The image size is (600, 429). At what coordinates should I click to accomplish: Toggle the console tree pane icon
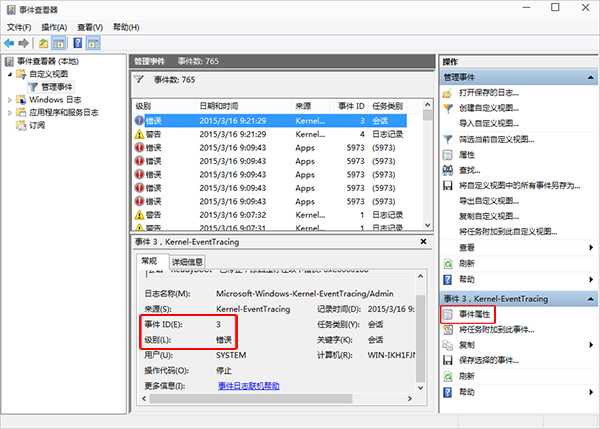pos(59,43)
